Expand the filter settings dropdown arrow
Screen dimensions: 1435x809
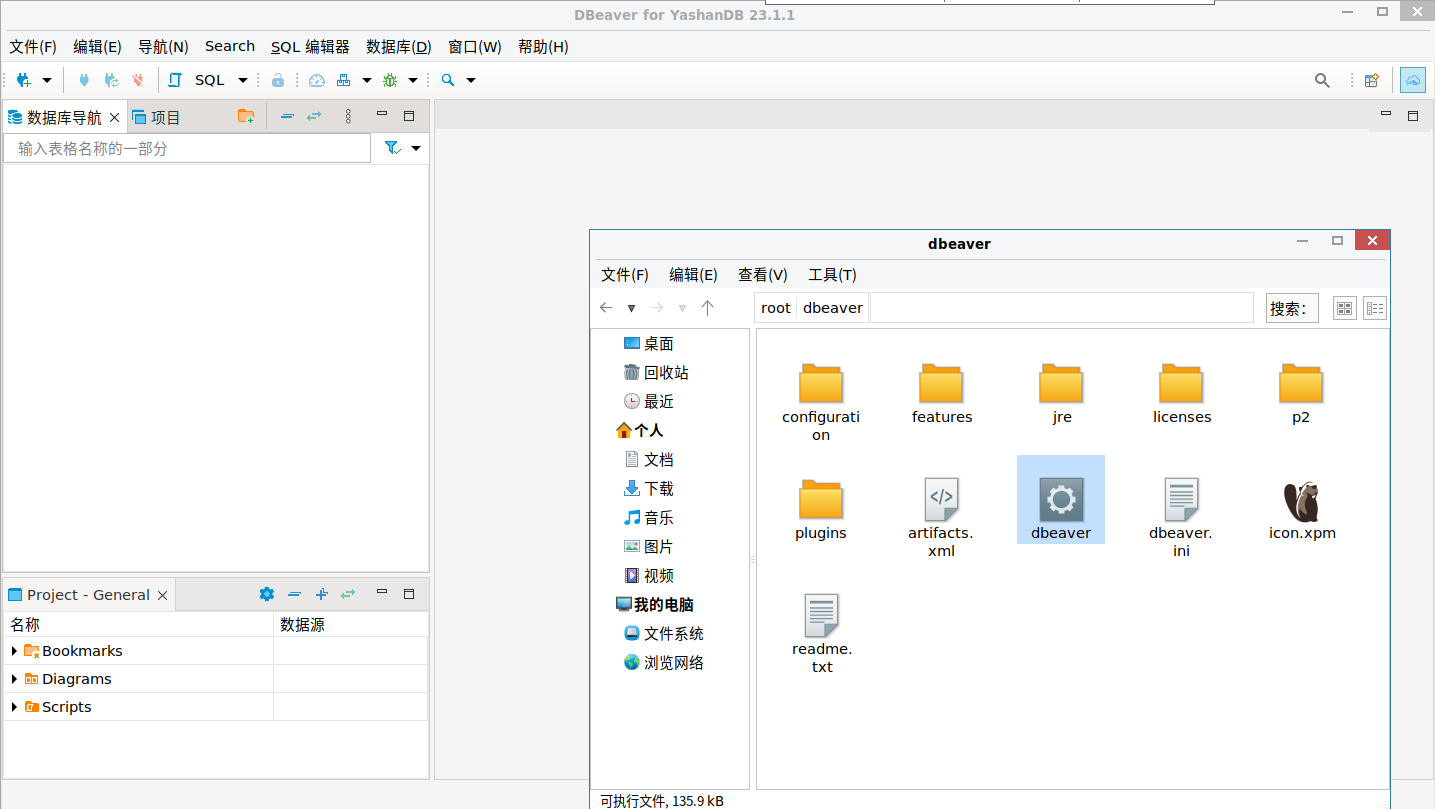click(x=416, y=148)
